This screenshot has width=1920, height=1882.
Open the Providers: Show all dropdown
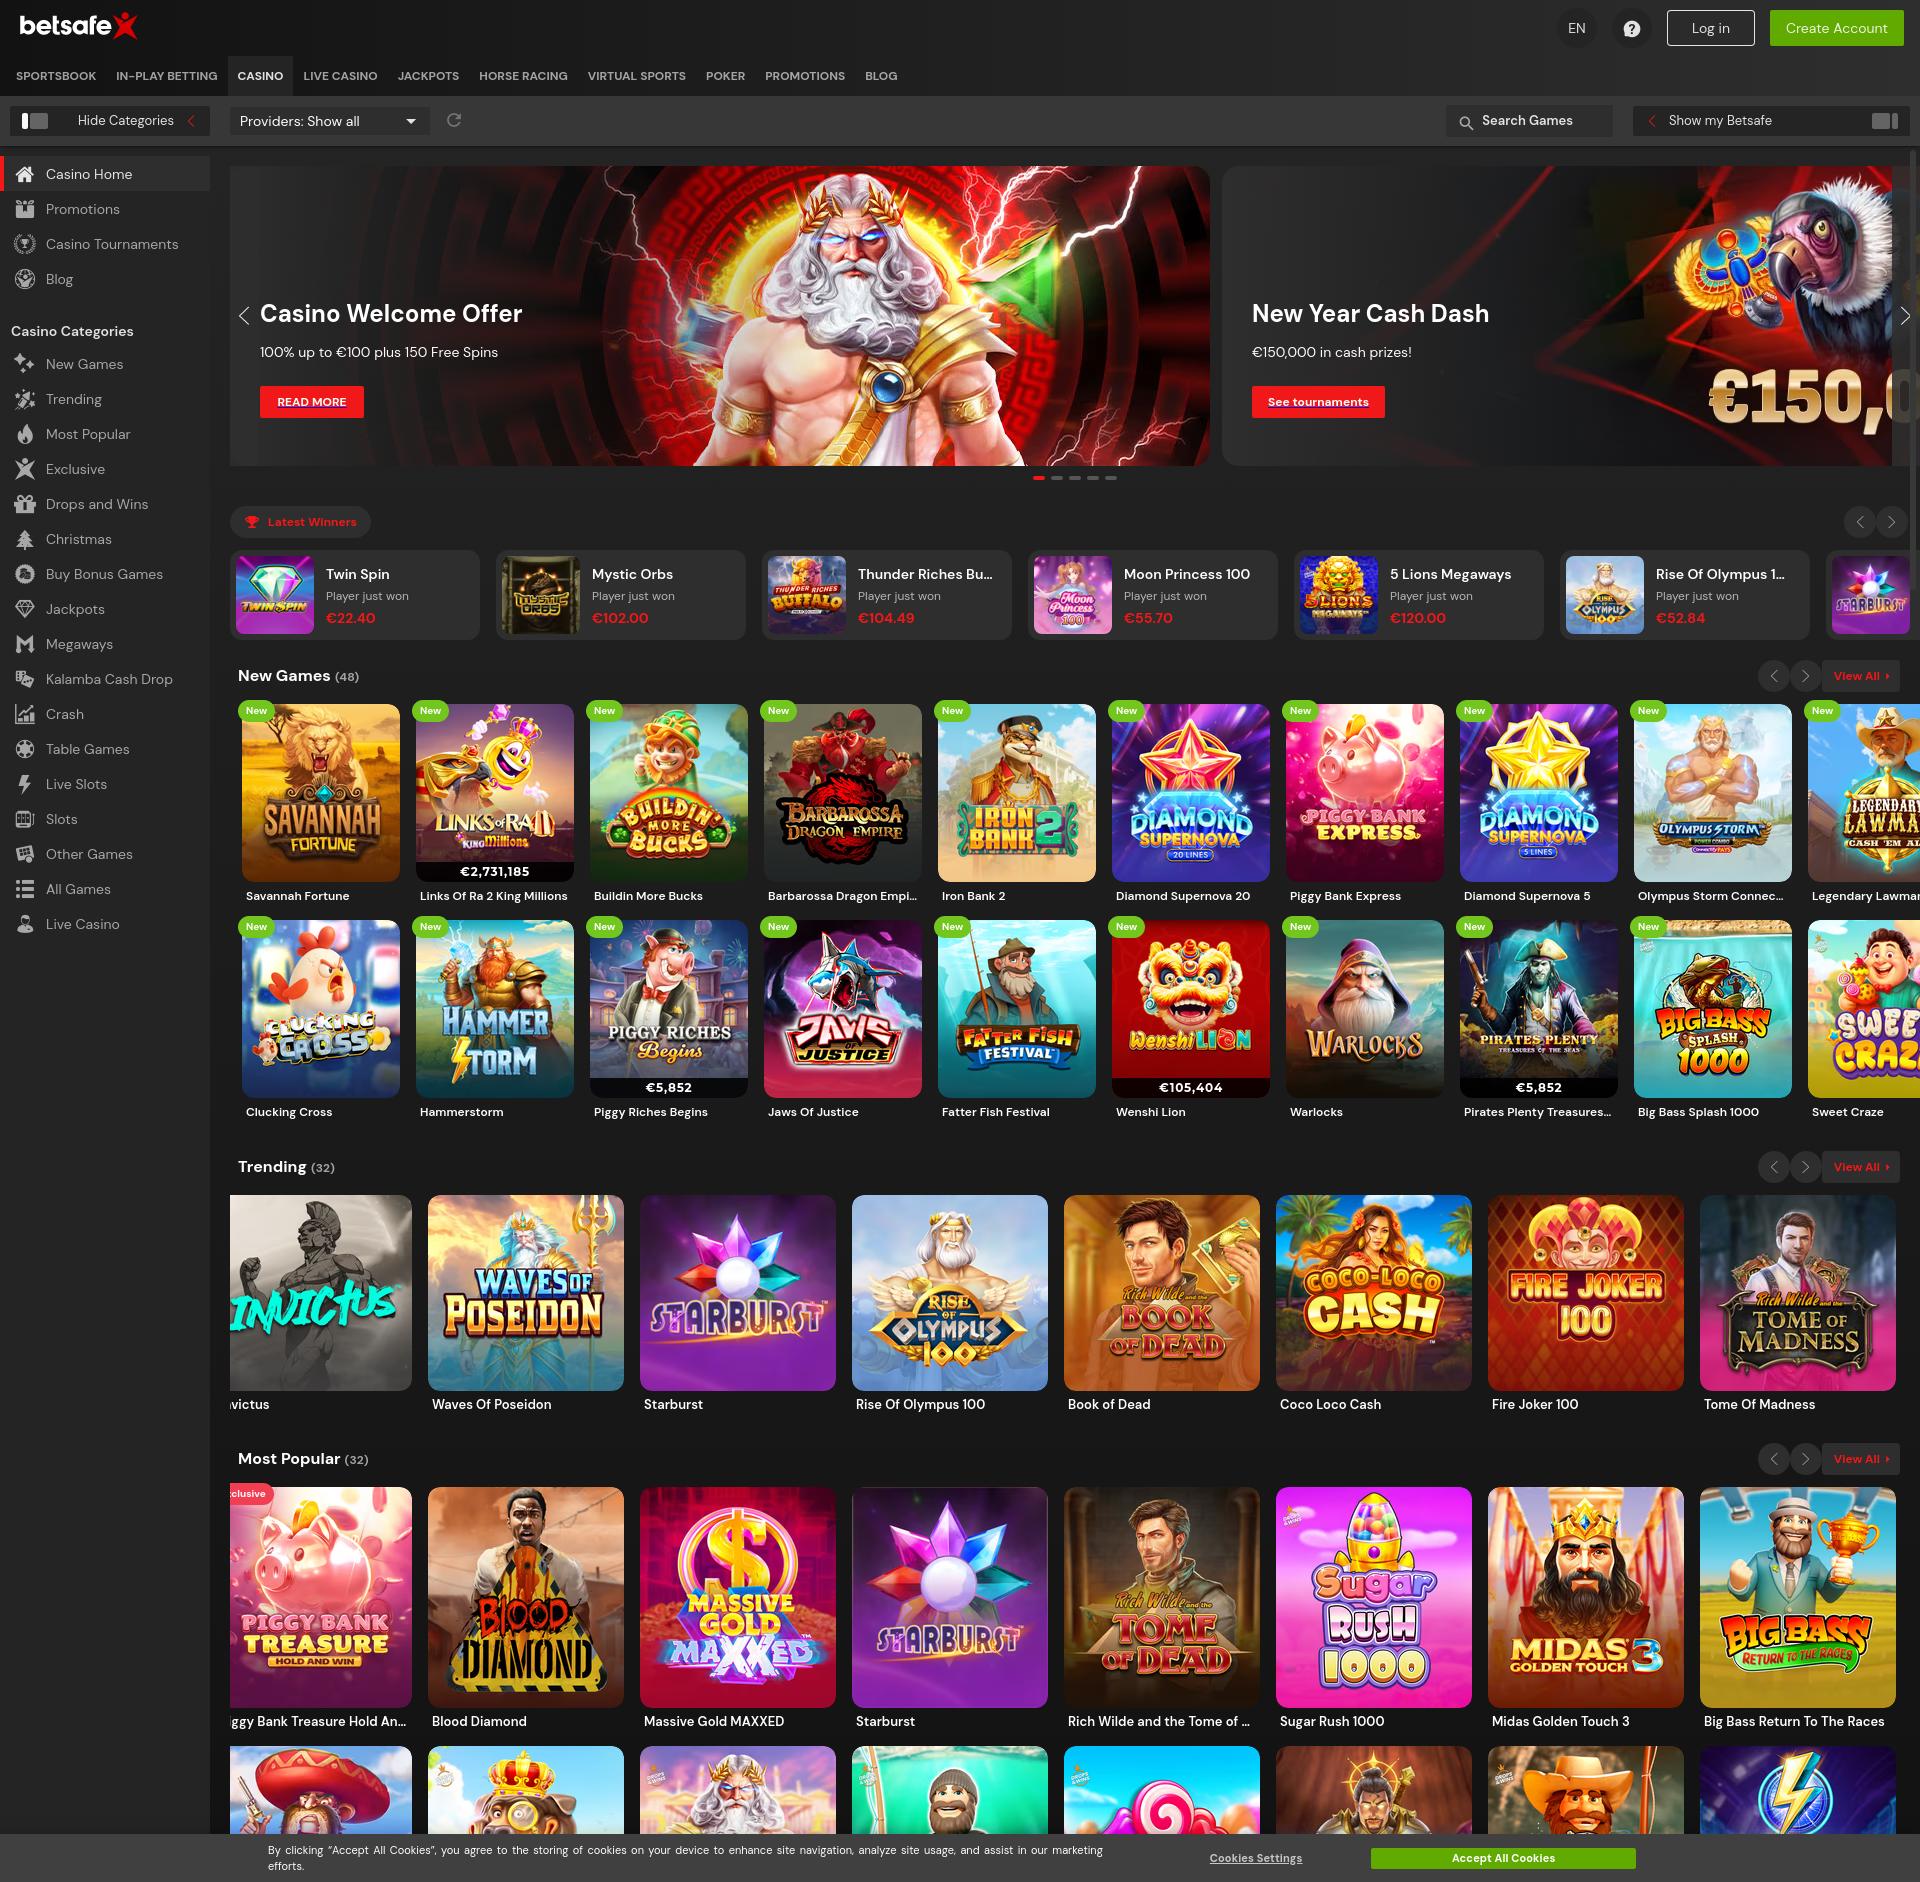[329, 121]
